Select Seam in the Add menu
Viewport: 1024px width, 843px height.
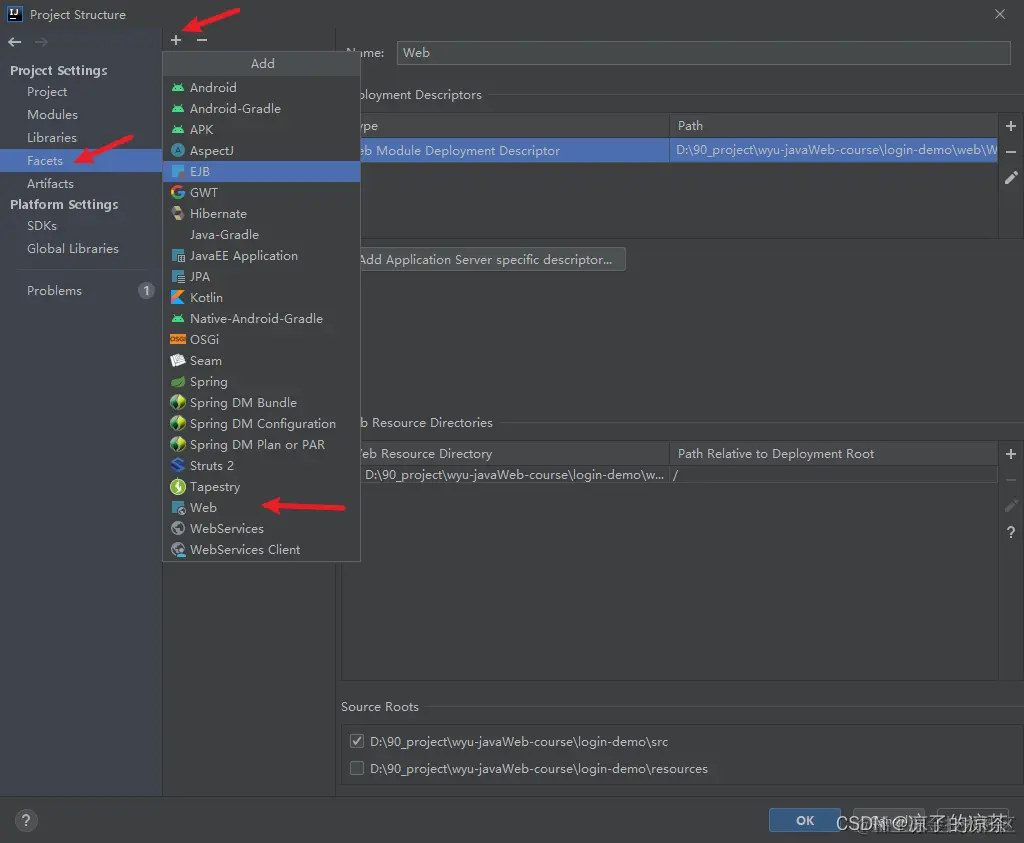(x=261, y=360)
